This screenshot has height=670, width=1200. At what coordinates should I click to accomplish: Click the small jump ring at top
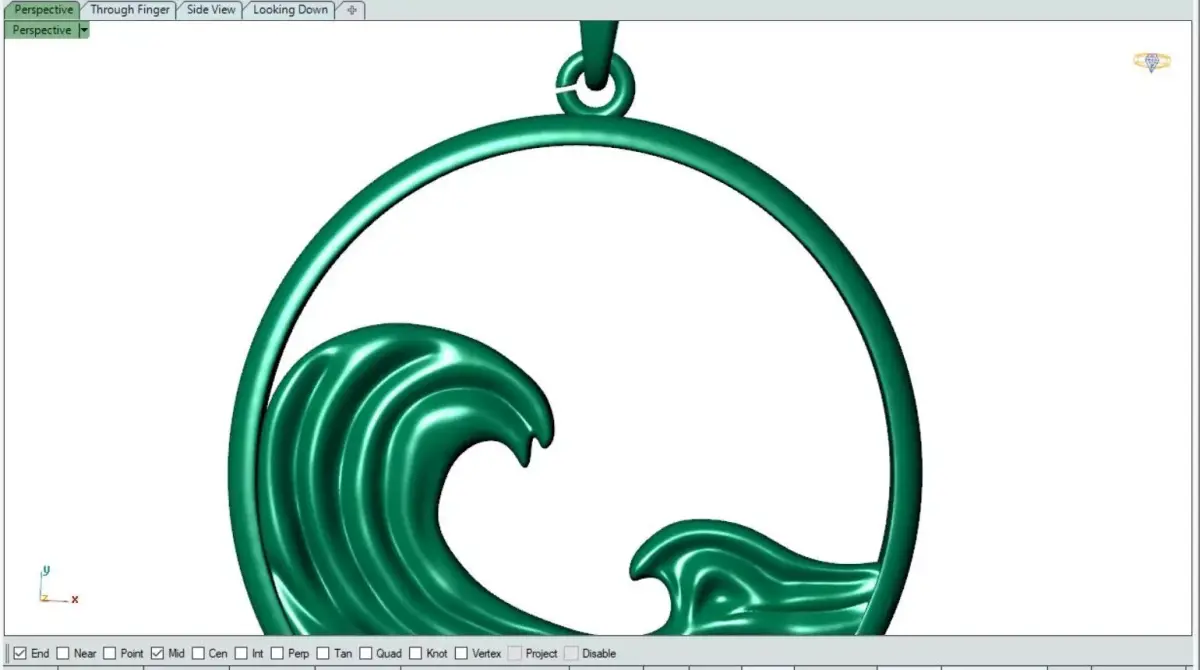point(594,84)
